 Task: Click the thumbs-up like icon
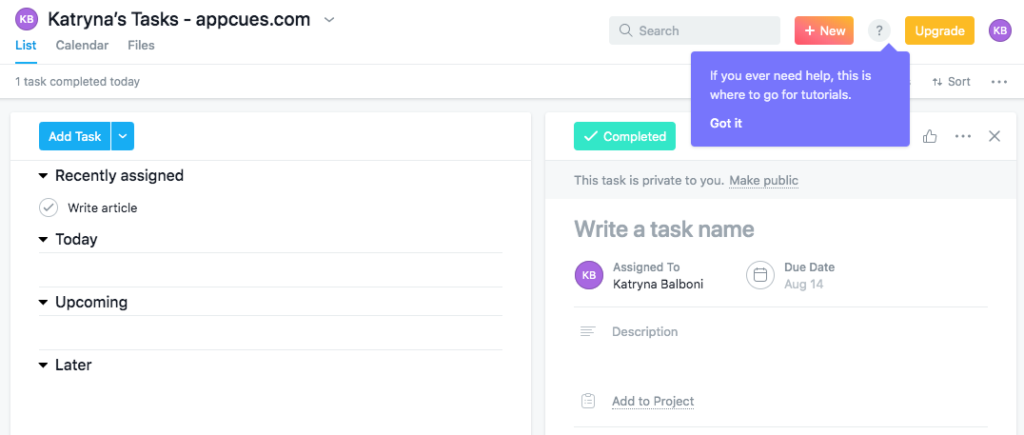tap(930, 136)
